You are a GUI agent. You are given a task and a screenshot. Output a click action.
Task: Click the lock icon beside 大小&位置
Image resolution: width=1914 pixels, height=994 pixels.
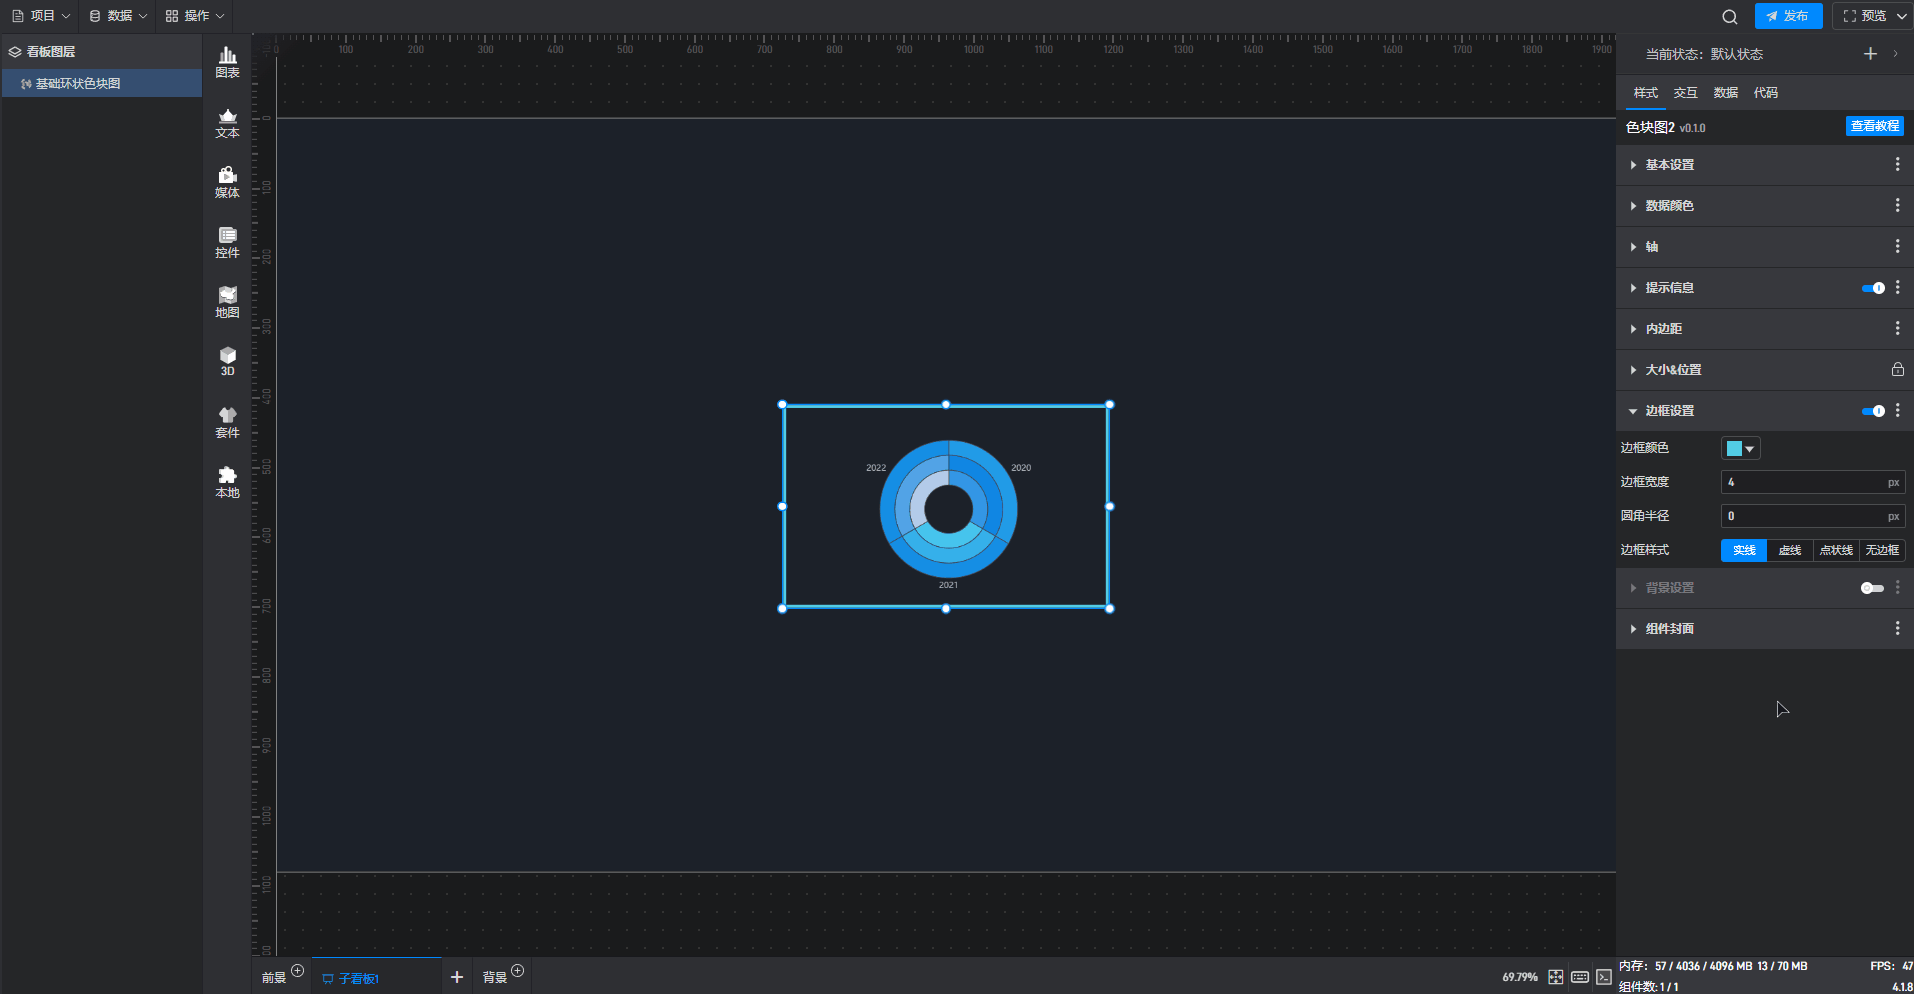coord(1897,370)
